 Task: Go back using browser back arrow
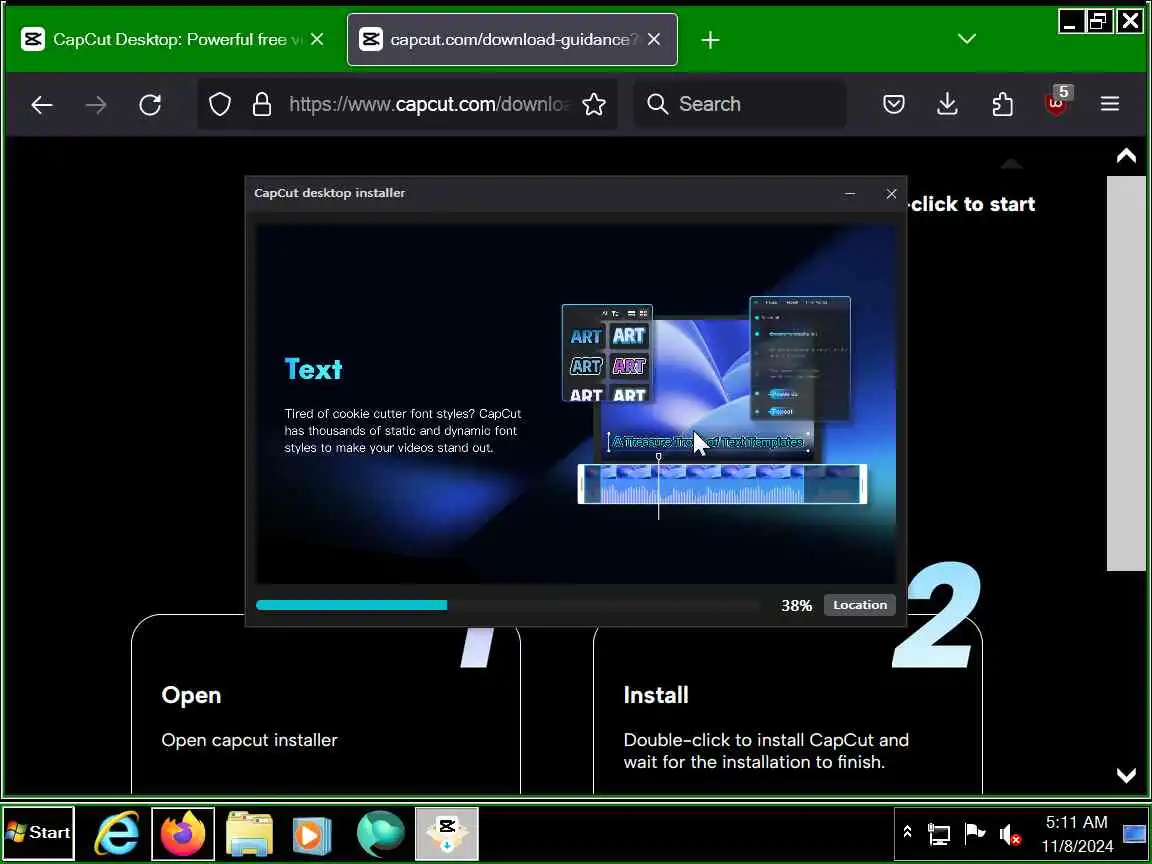click(42, 105)
